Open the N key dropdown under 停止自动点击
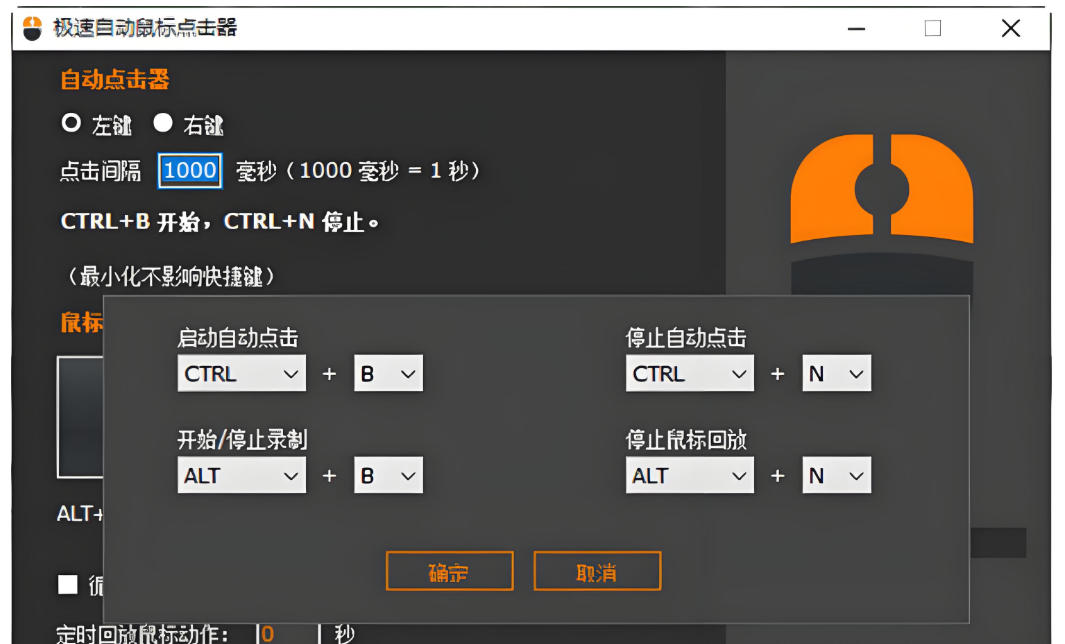The image size is (1065, 644). 836,373
